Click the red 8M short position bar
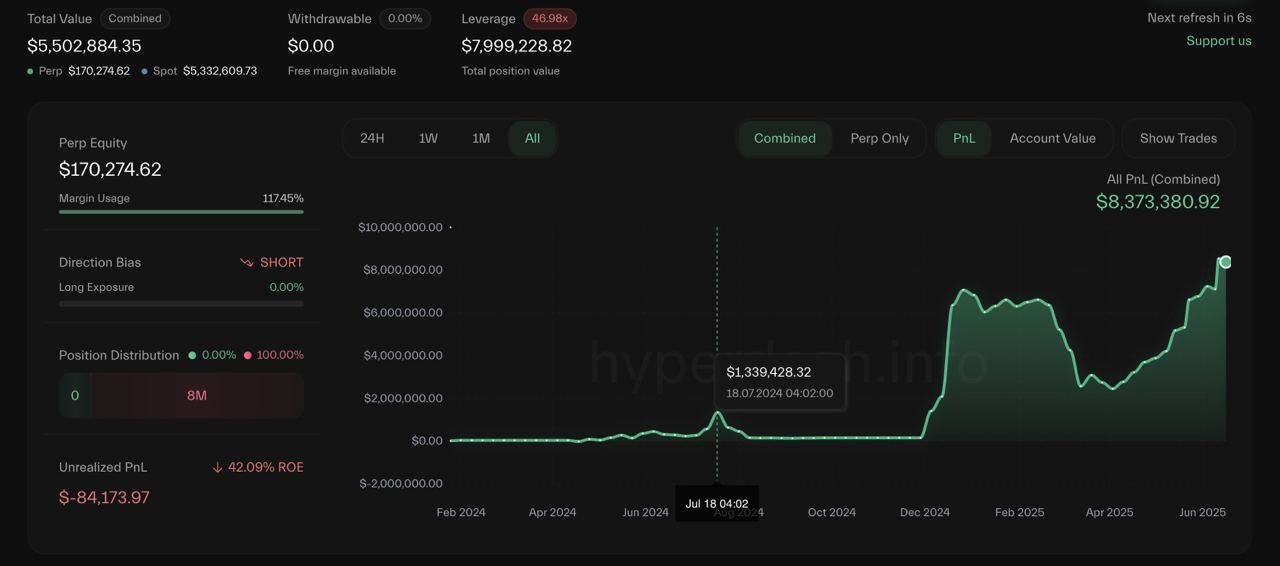 [197, 395]
